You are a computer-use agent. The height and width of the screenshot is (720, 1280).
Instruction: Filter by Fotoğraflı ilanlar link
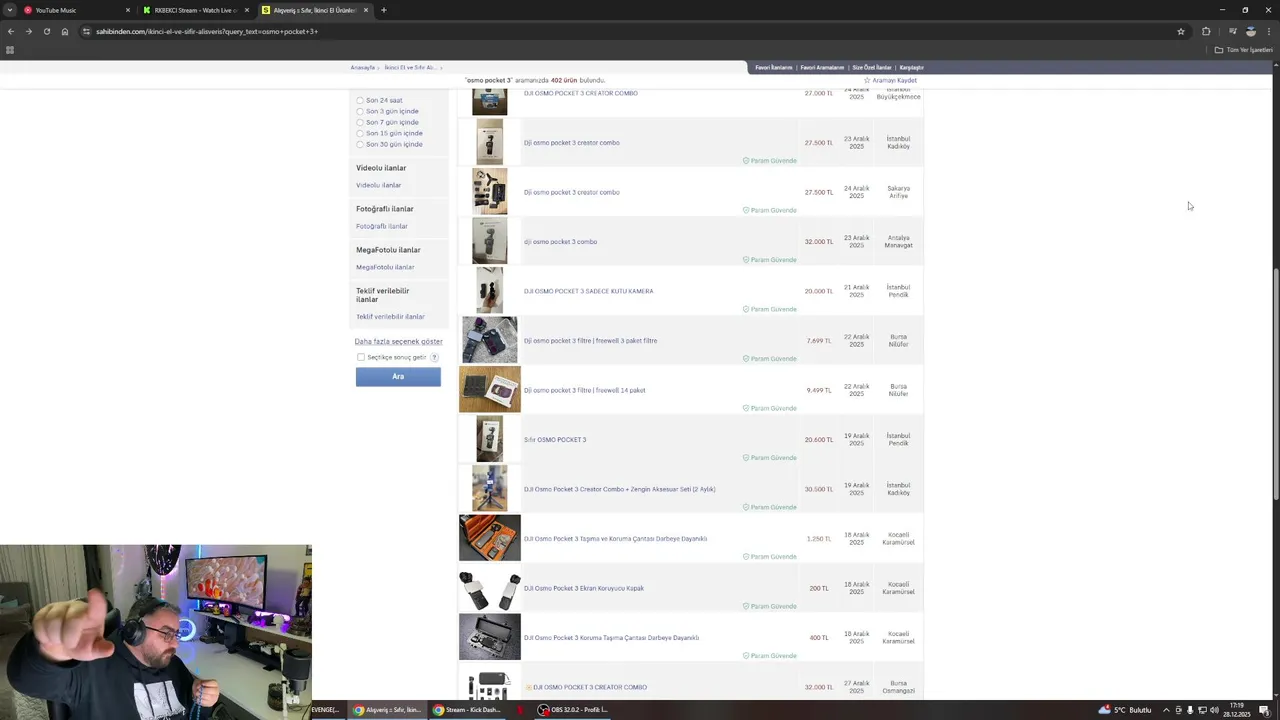382,226
